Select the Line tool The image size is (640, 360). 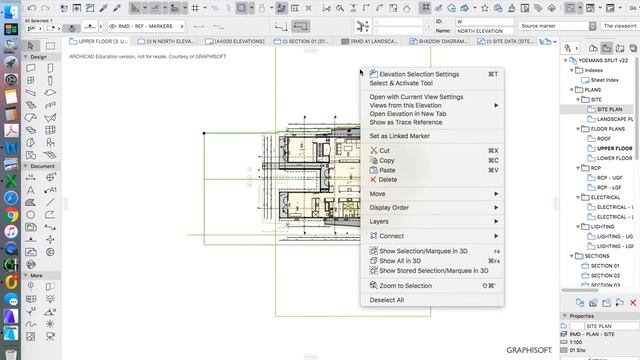pos(50,202)
